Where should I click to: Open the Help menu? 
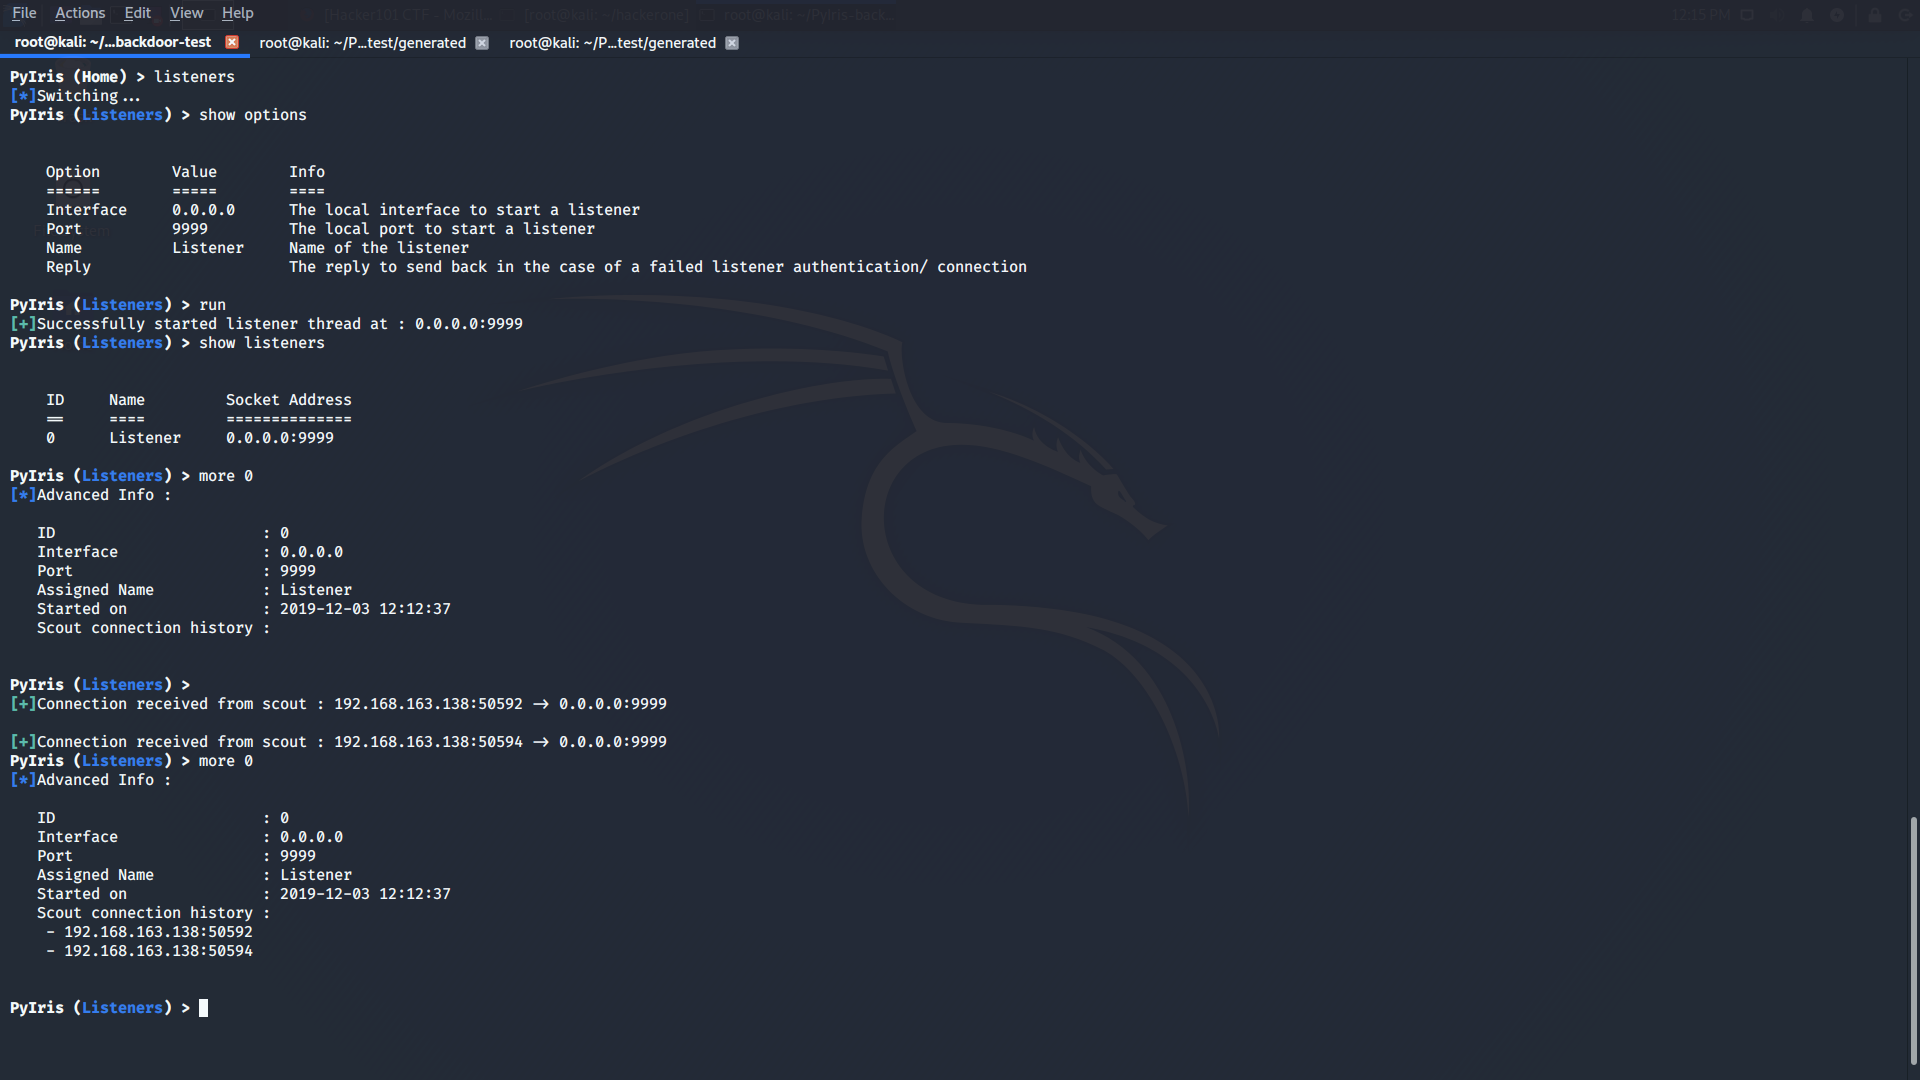[237, 13]
